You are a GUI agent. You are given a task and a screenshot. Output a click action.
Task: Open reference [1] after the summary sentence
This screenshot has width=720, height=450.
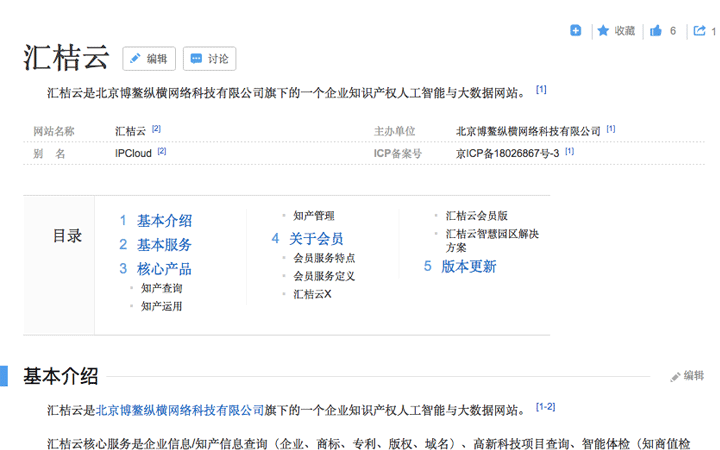click(x=541, y=90)
